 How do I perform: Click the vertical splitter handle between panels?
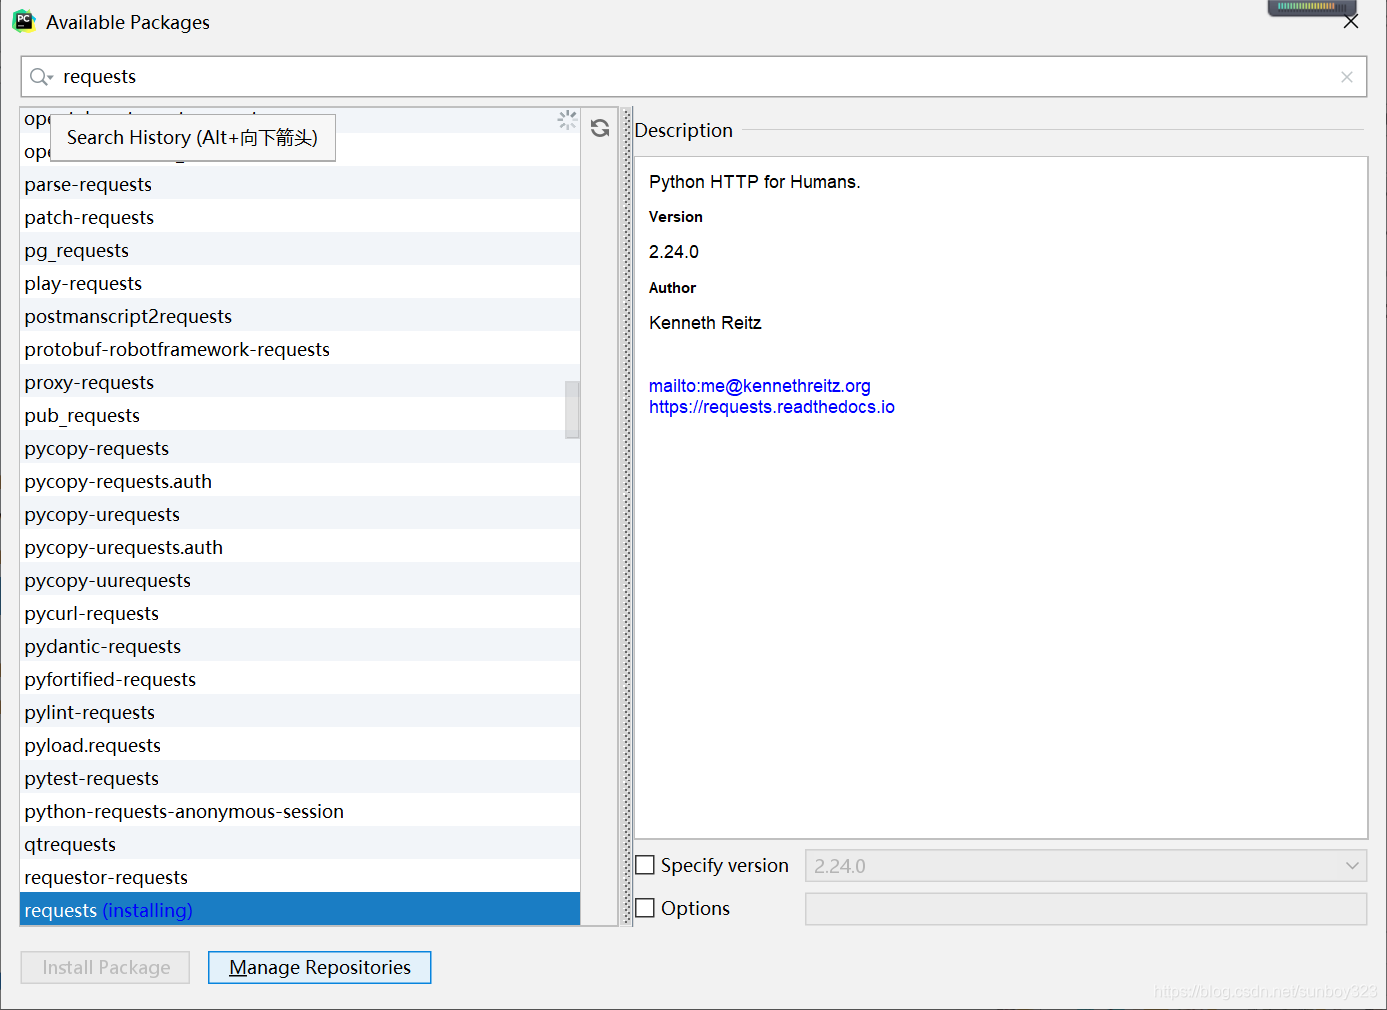[627, 517]
